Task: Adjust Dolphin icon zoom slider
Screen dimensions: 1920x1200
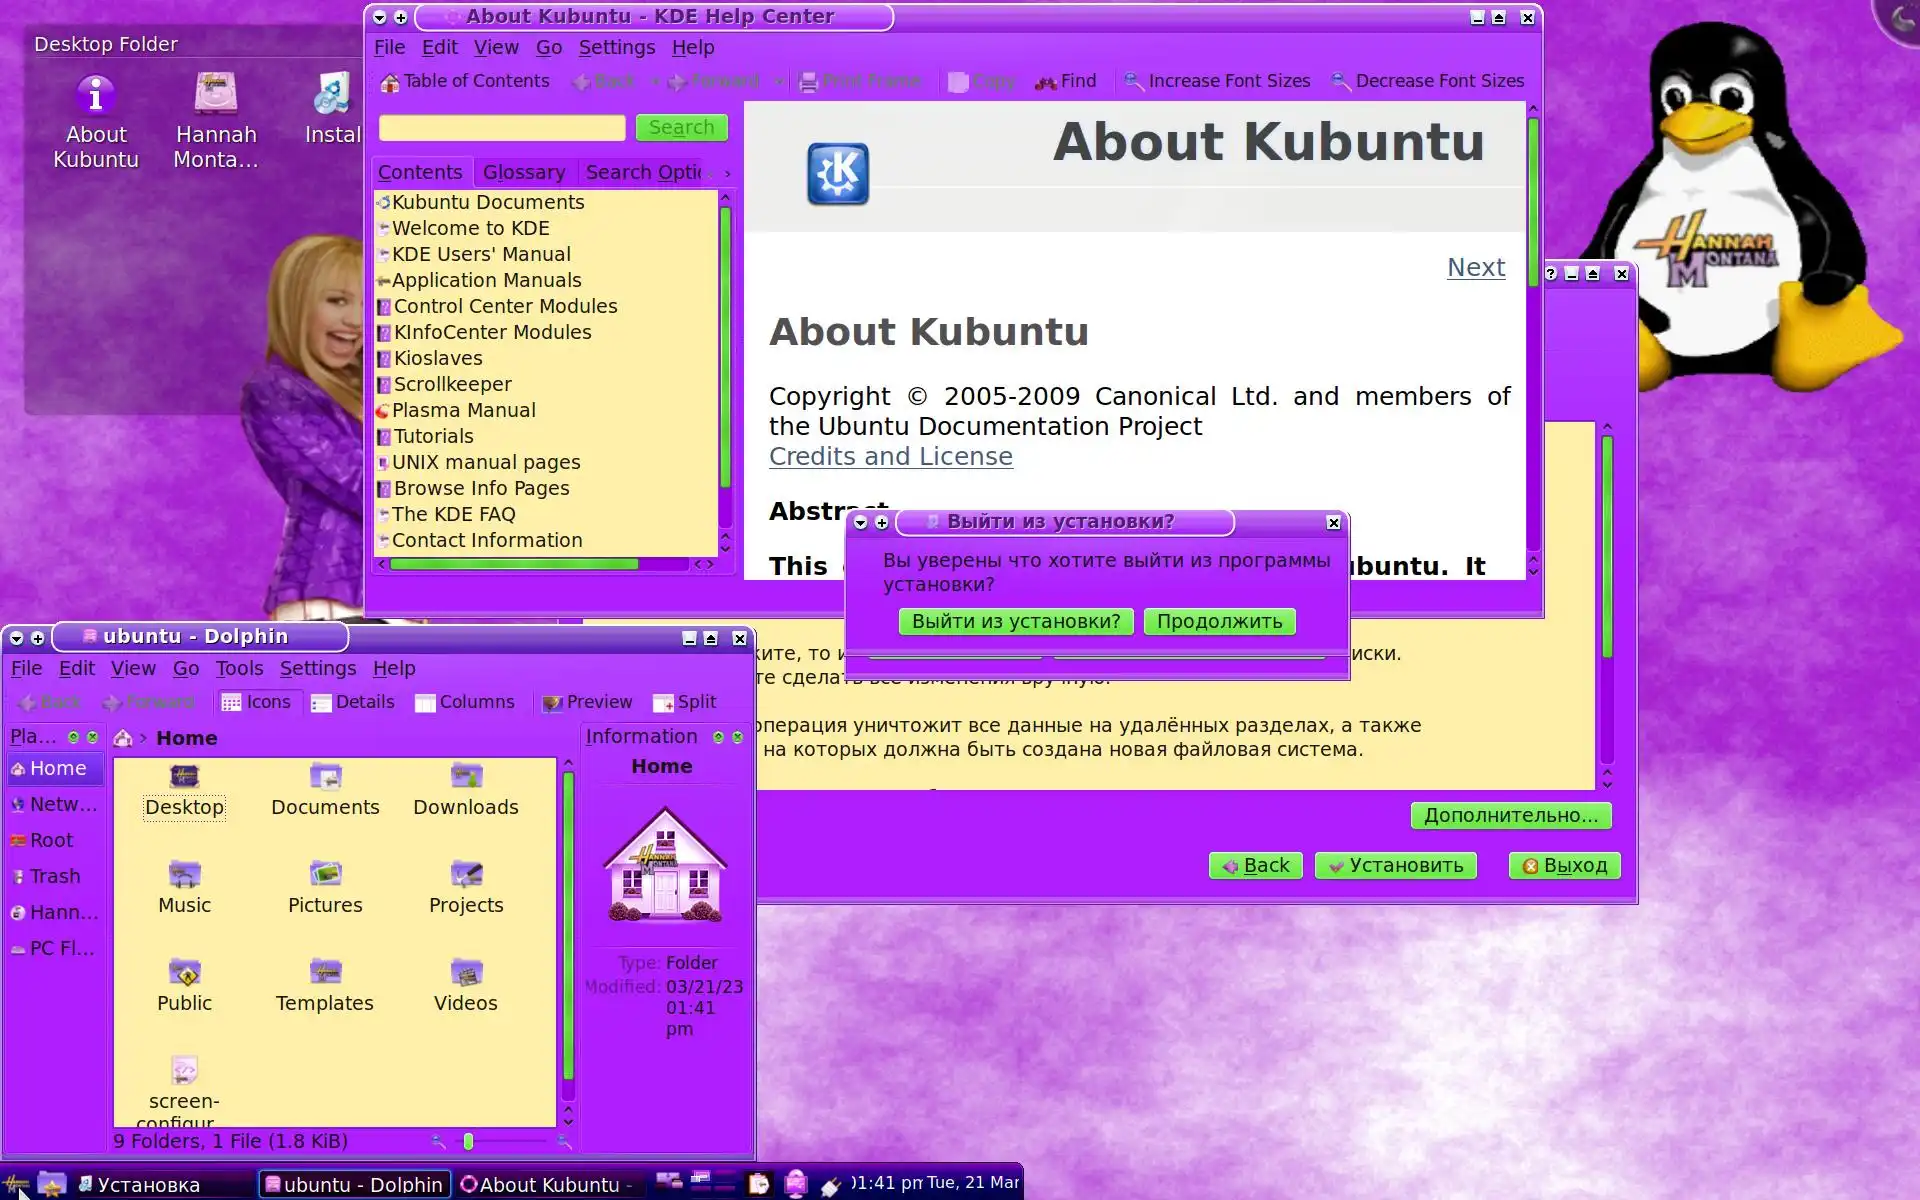Action: [468, 1141]
